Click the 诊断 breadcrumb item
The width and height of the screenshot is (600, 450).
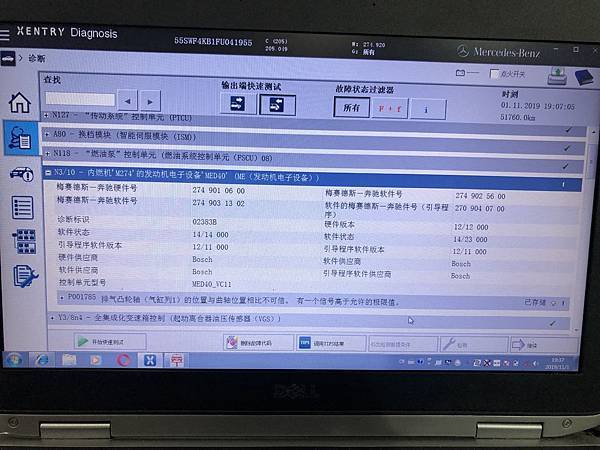37,59
